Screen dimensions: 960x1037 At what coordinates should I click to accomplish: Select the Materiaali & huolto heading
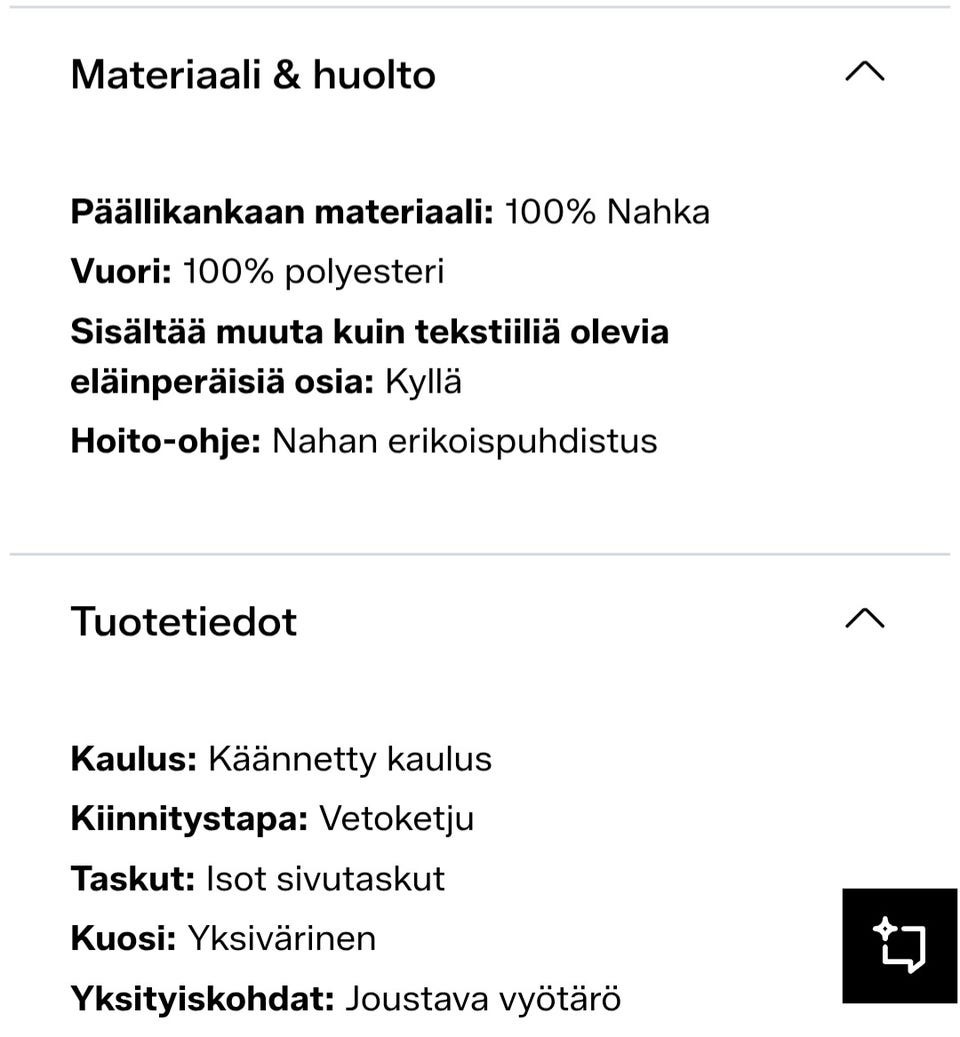pos(253,74)
